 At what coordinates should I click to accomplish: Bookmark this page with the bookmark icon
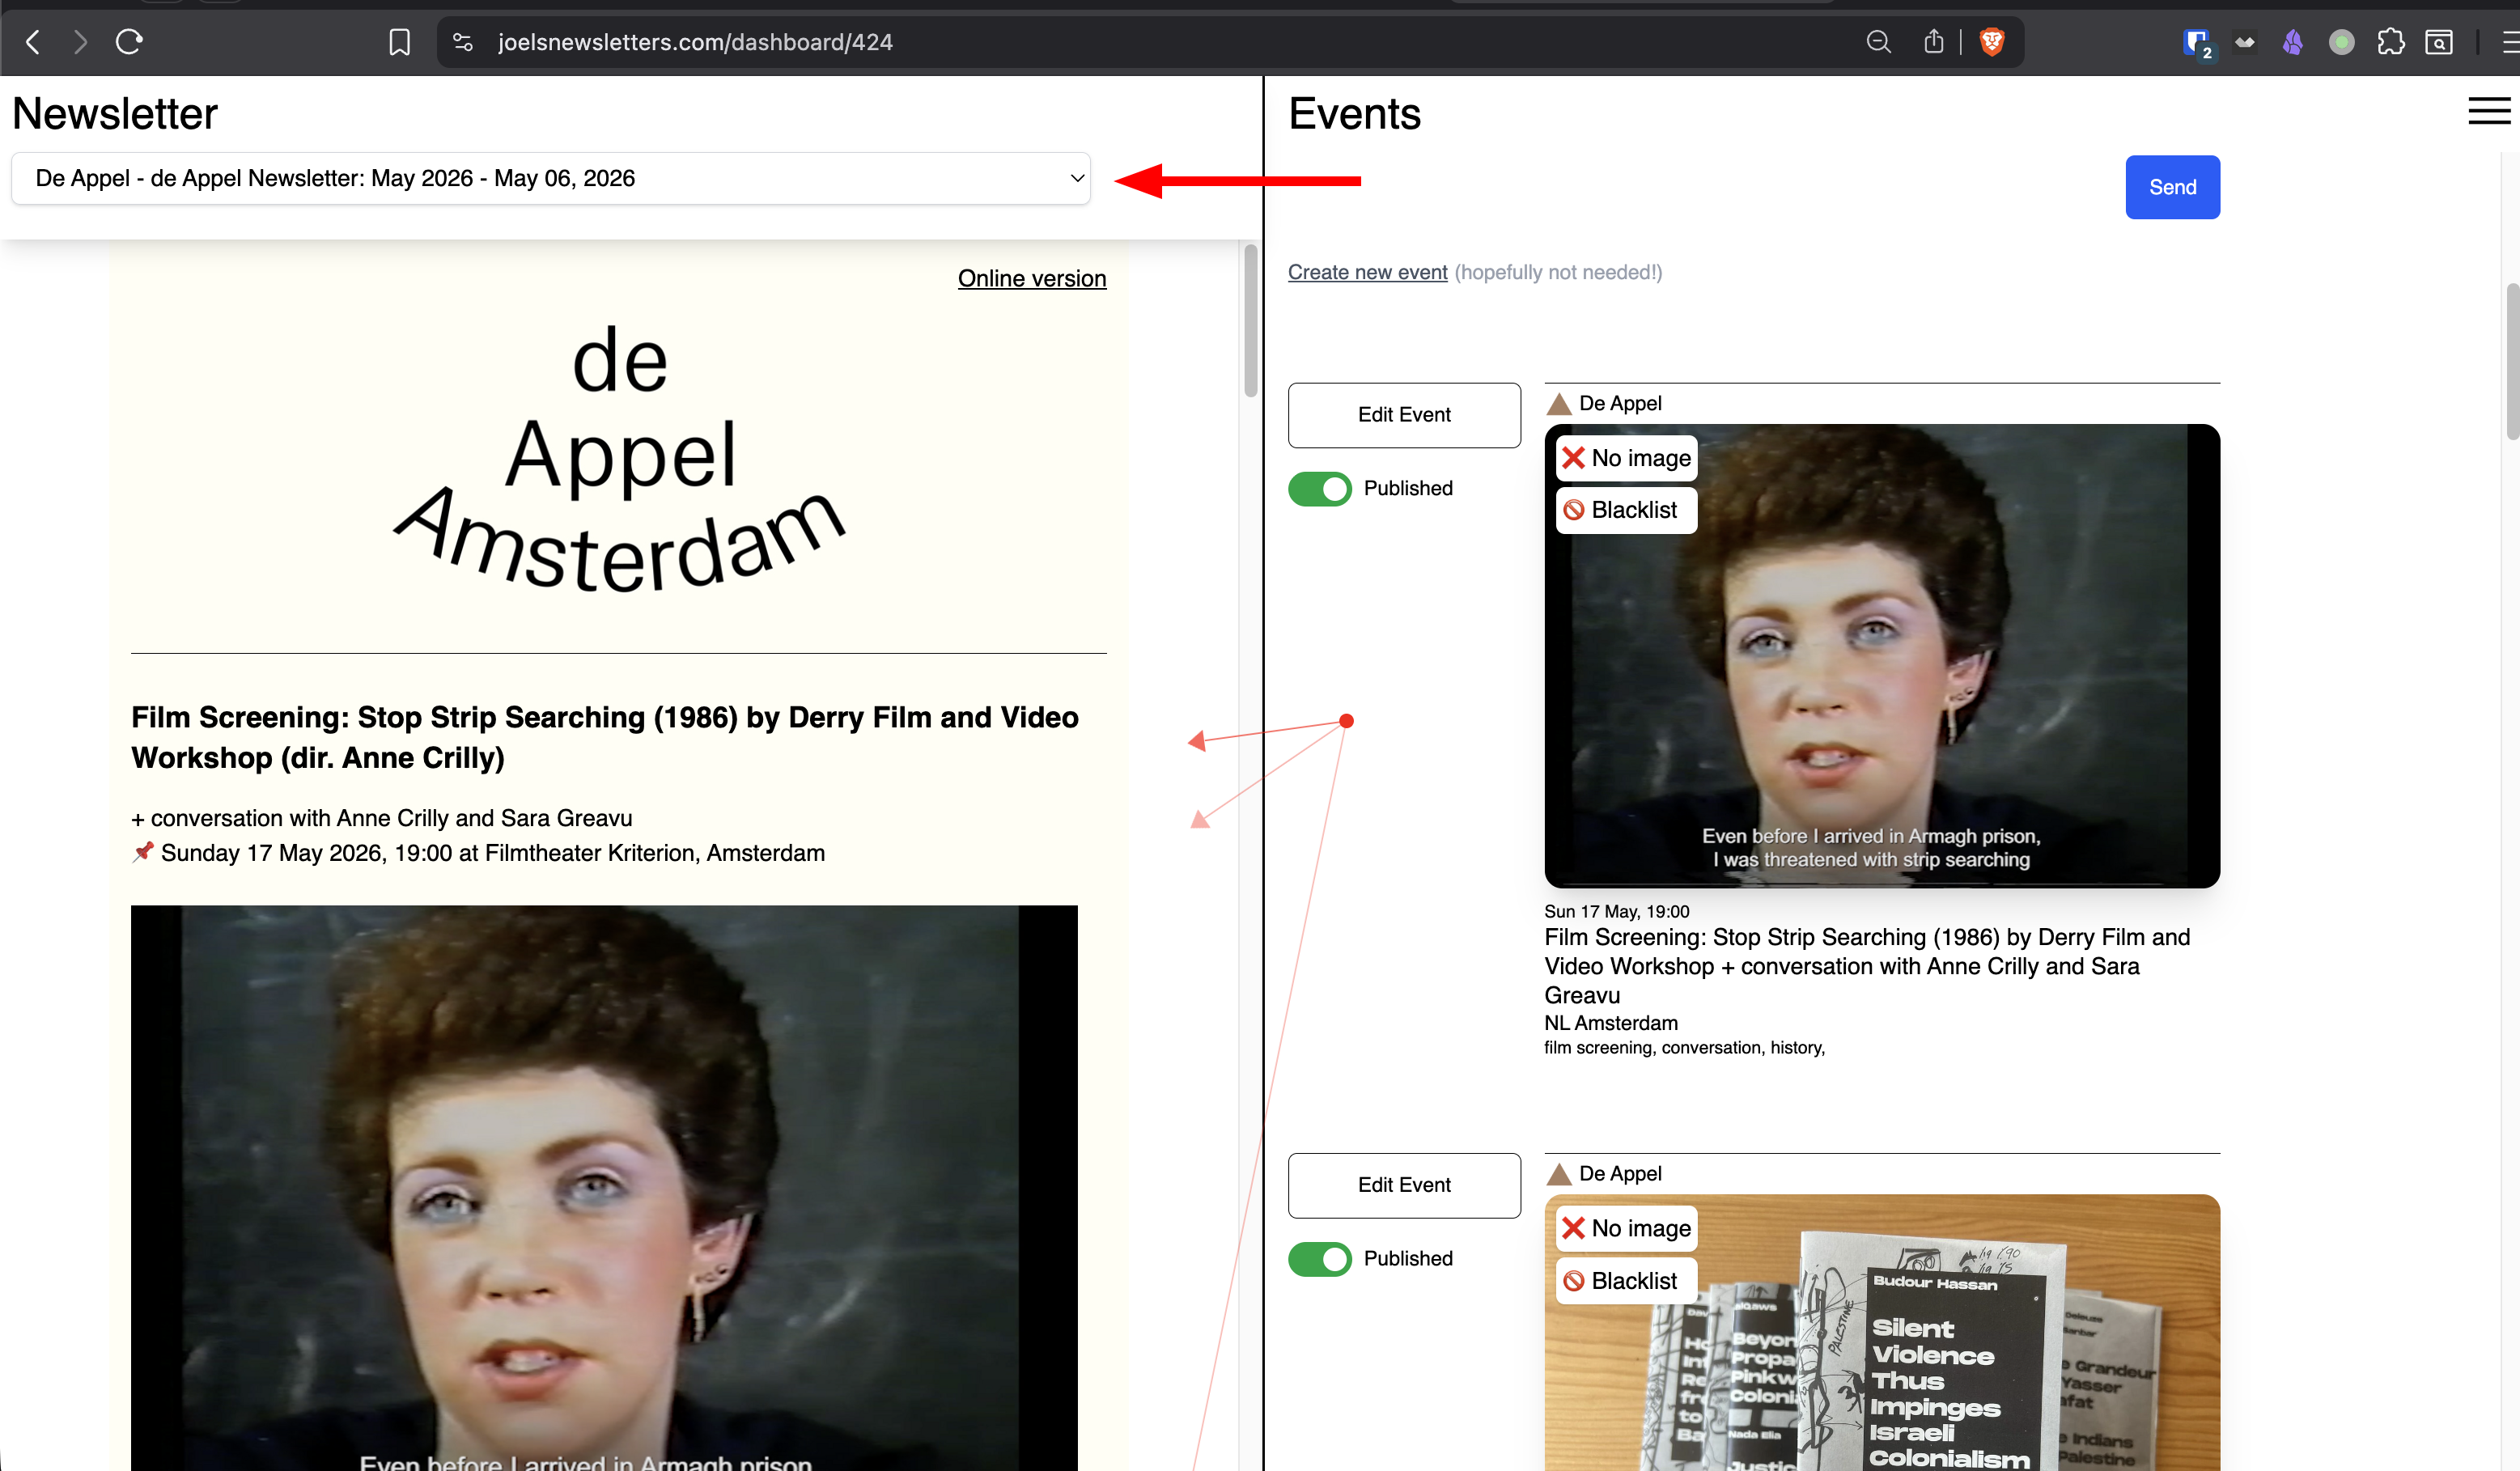399,42
